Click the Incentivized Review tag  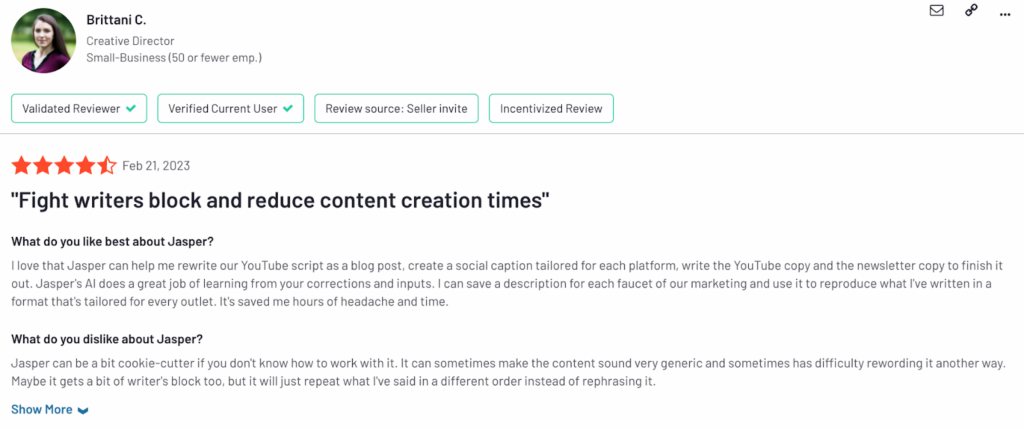point(551,108)
